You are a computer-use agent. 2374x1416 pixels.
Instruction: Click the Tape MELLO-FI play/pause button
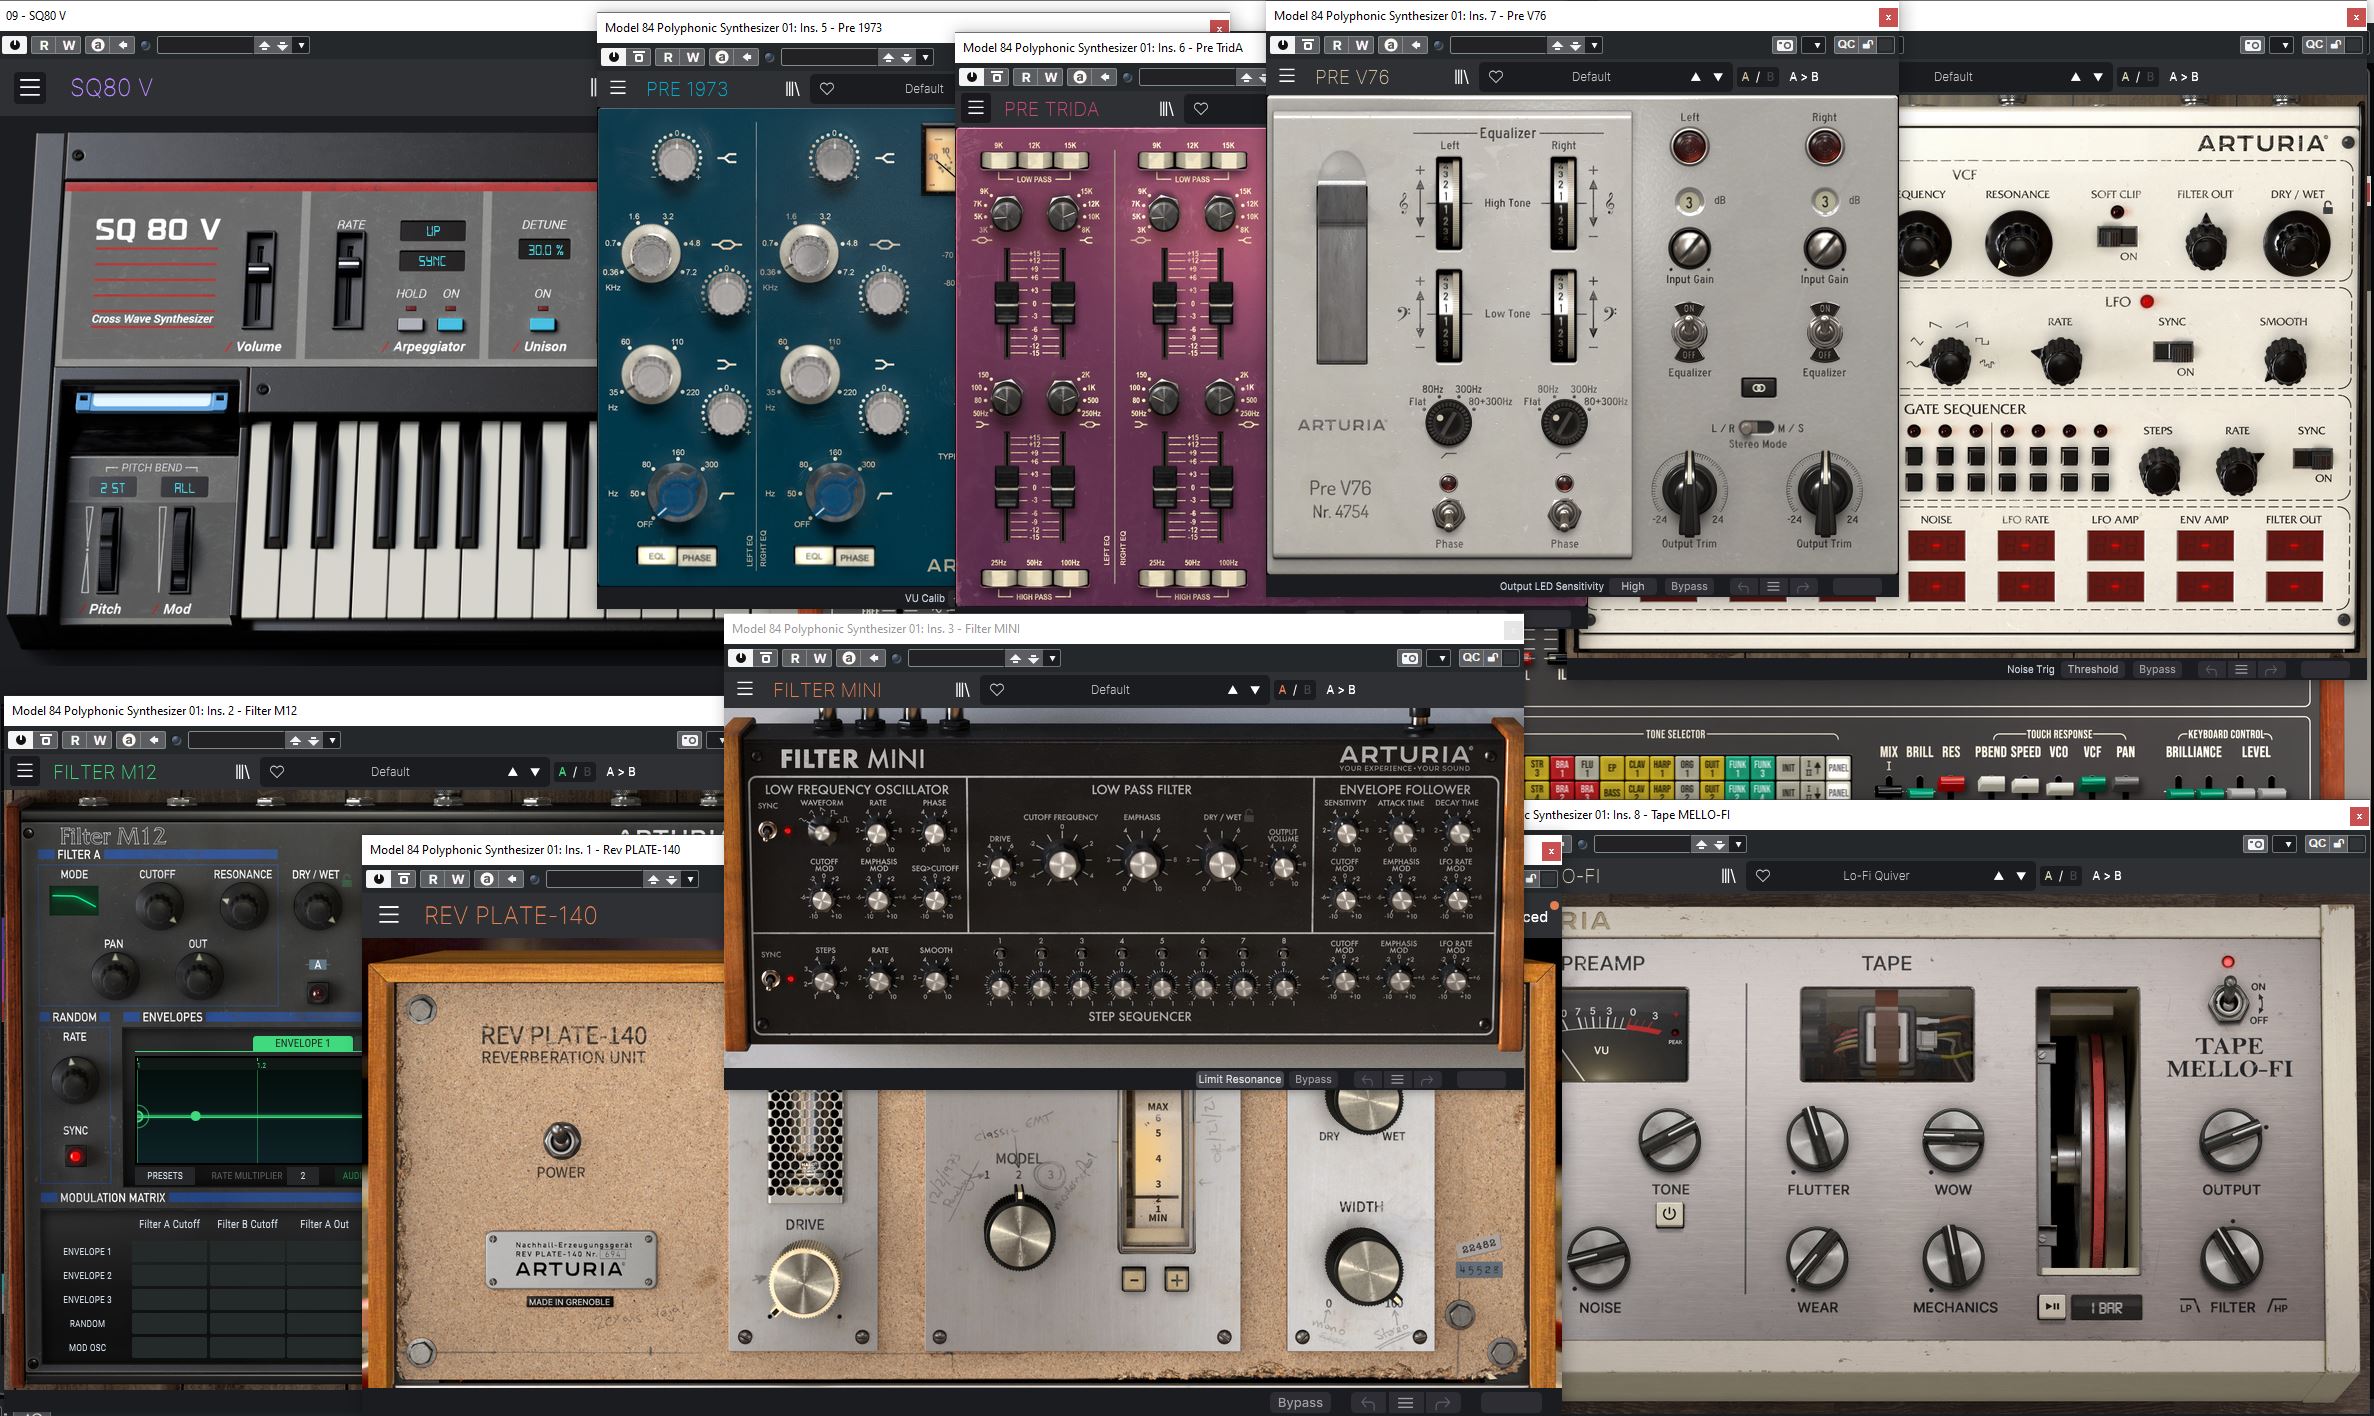click(x=2052, y=1307)
